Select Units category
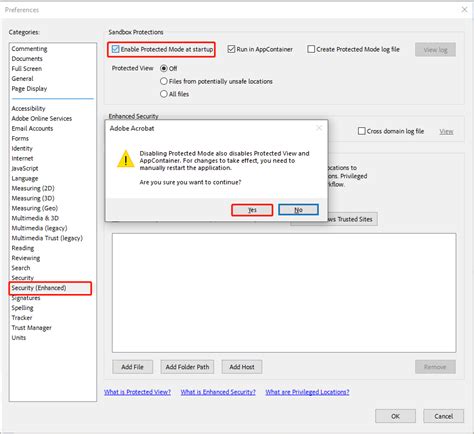 (18, 338)
